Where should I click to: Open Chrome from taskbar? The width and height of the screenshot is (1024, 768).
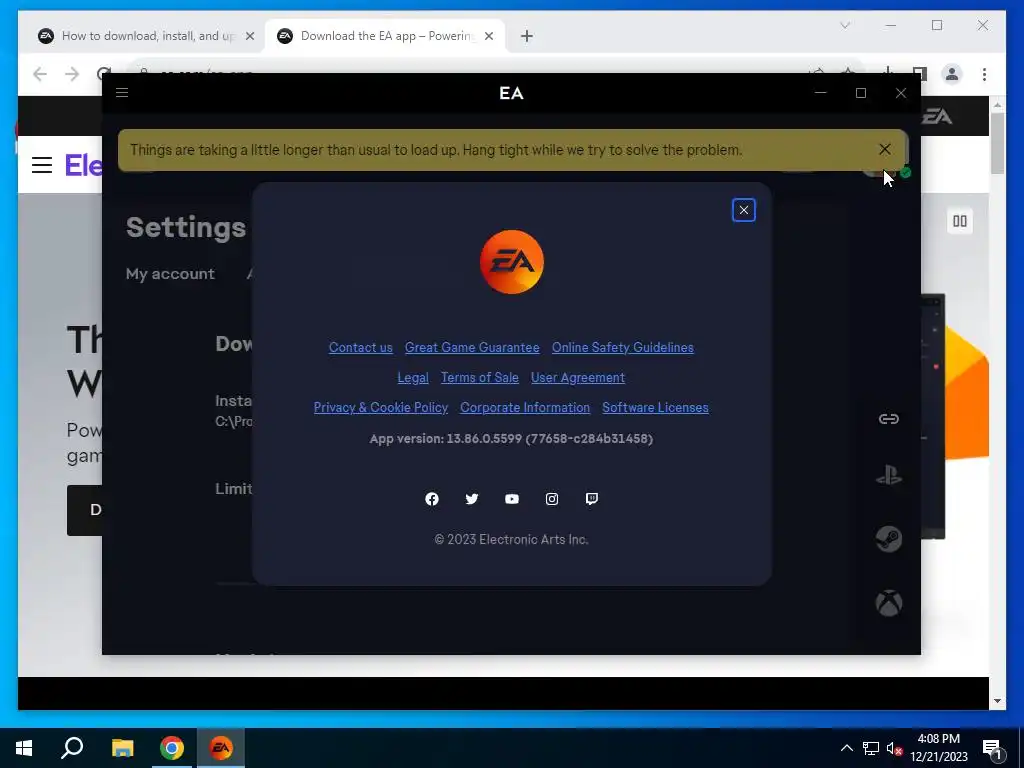(x=172, y=748)
